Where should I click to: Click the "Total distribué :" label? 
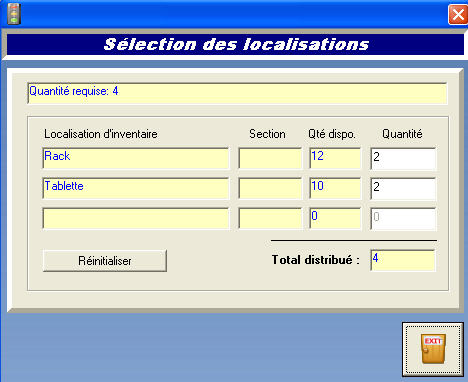click(316, 260)
